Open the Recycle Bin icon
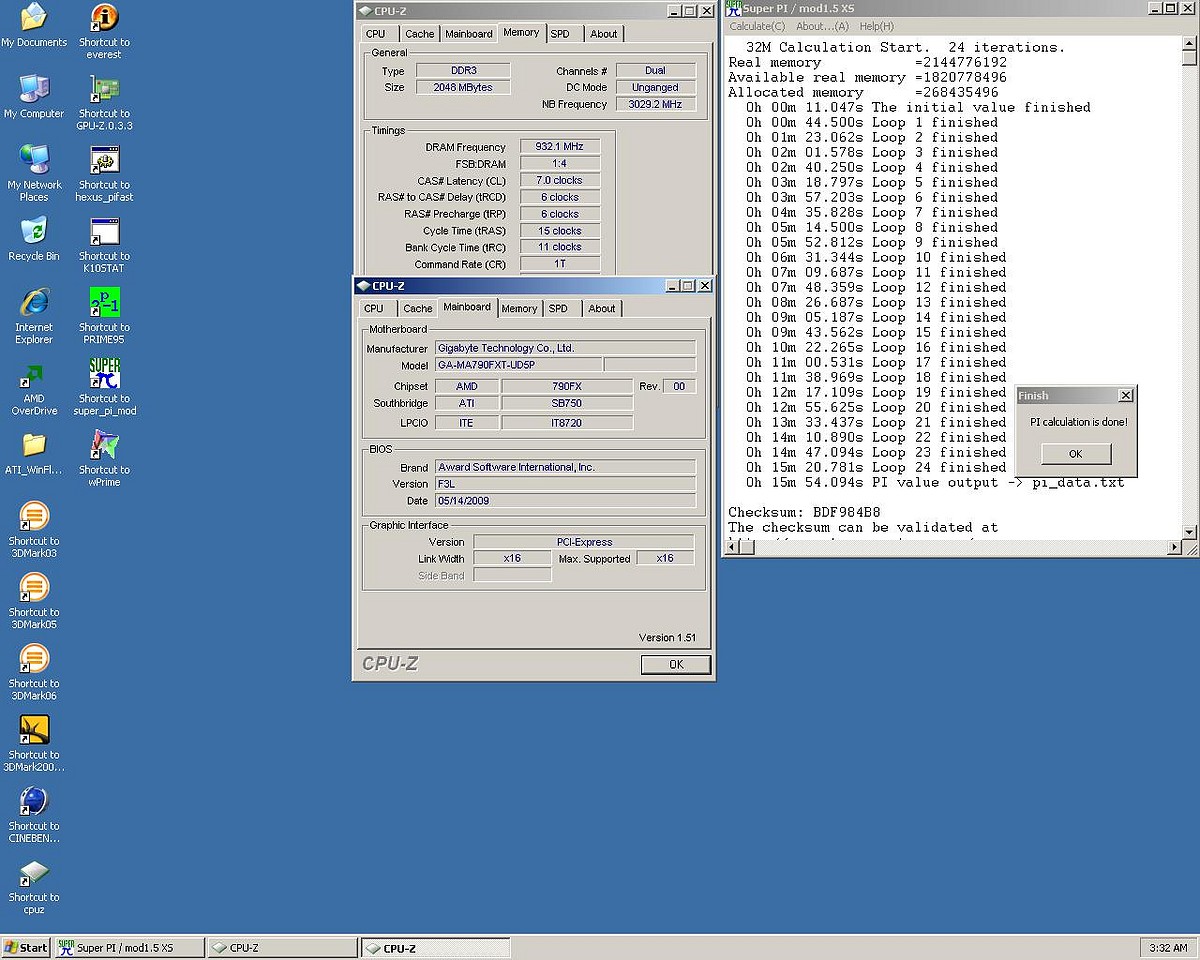The height and width of the screenshot is (960, 1200). pos(34,231)
